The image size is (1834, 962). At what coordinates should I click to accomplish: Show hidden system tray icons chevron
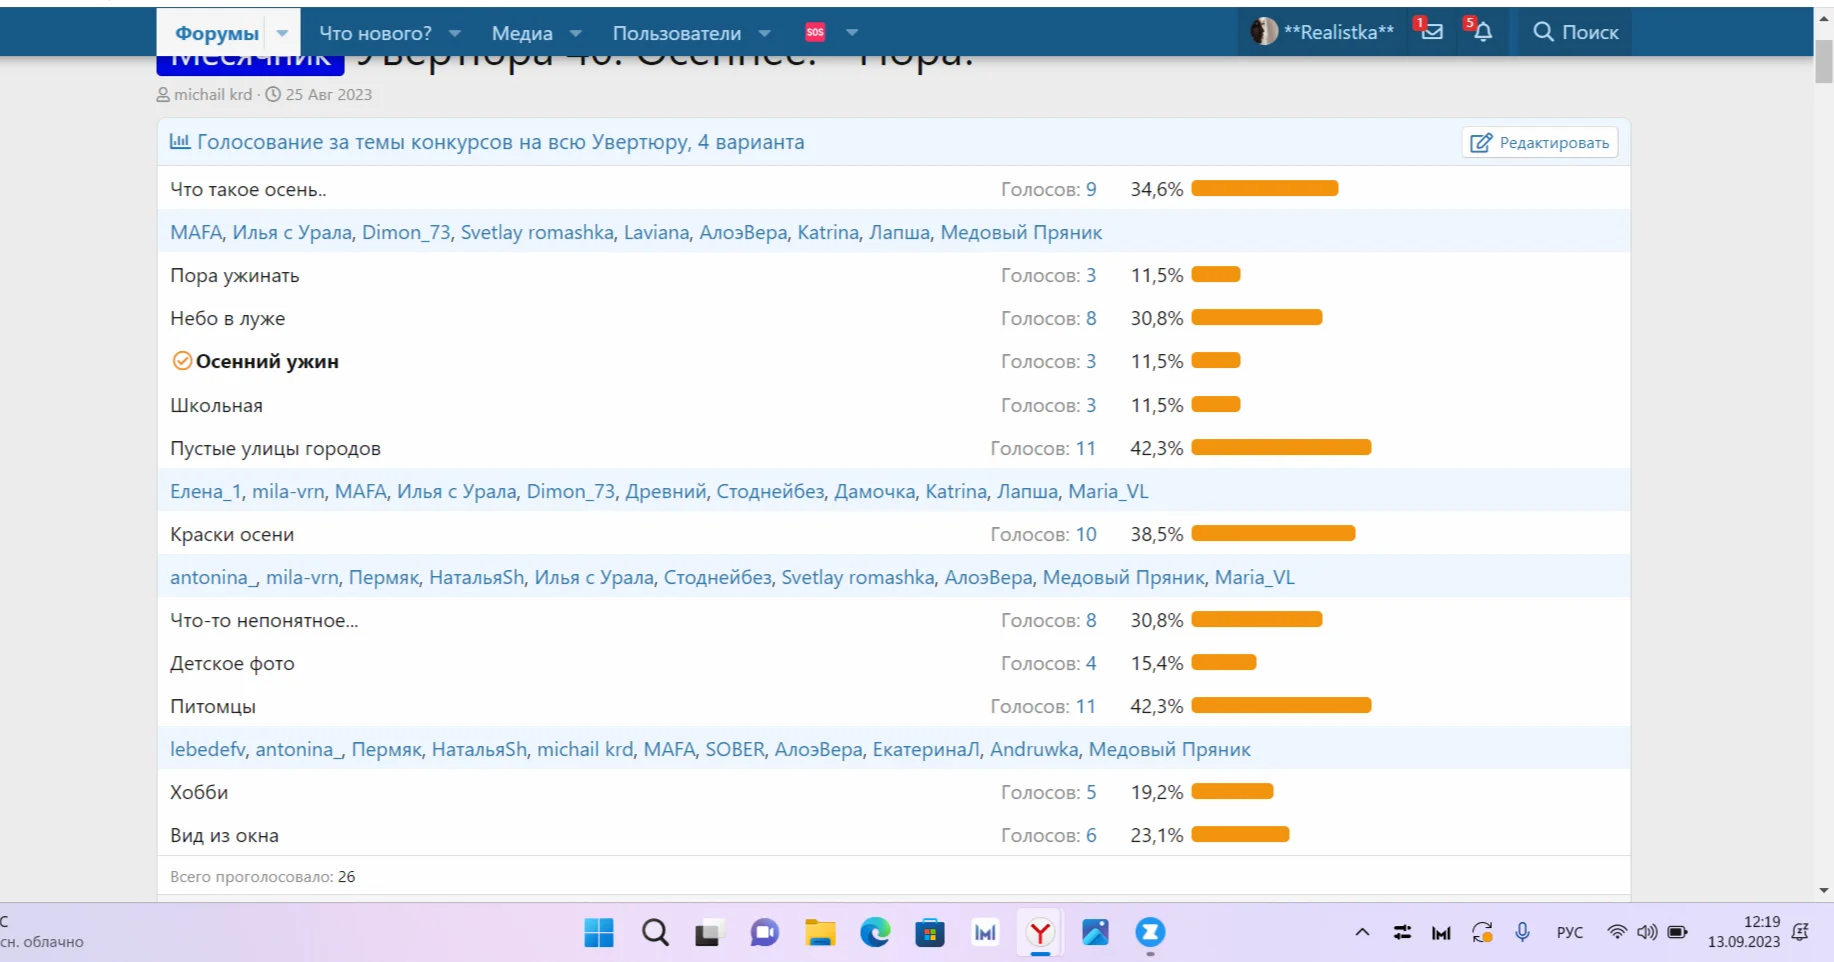point(1362,932)
